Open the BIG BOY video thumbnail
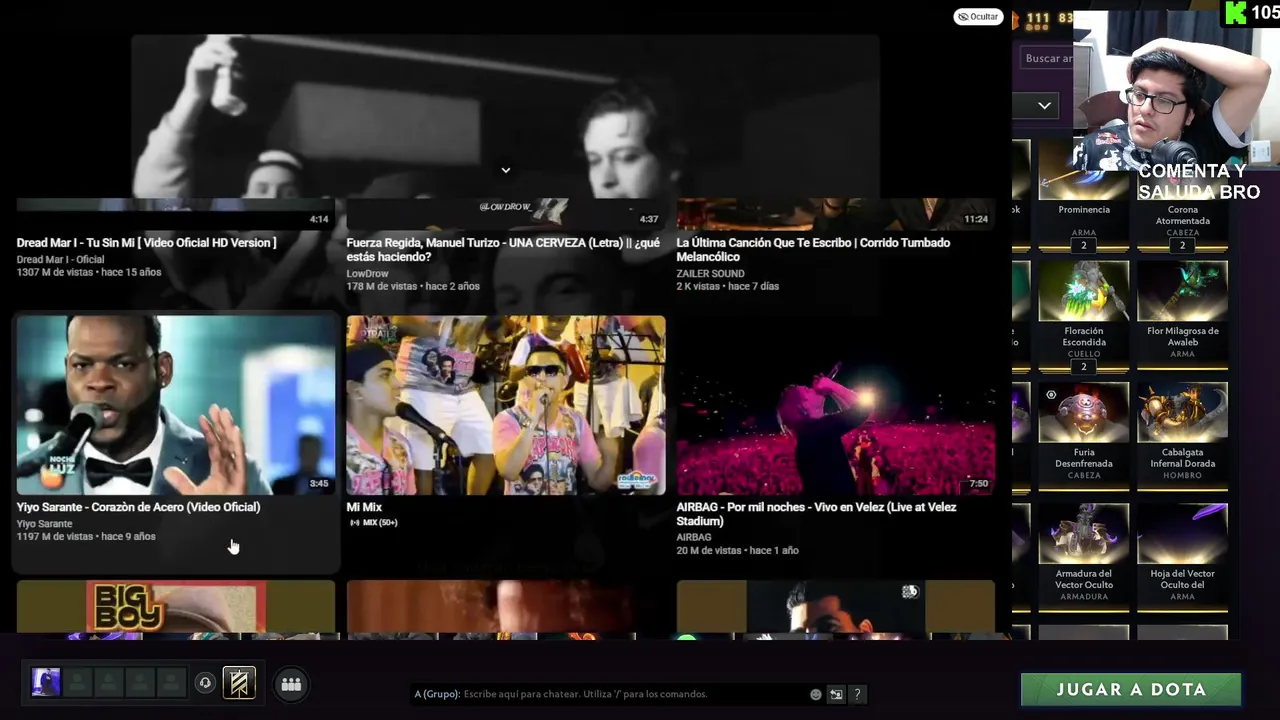Viewport: 1280px width, 720px height. tap(176, 606)
